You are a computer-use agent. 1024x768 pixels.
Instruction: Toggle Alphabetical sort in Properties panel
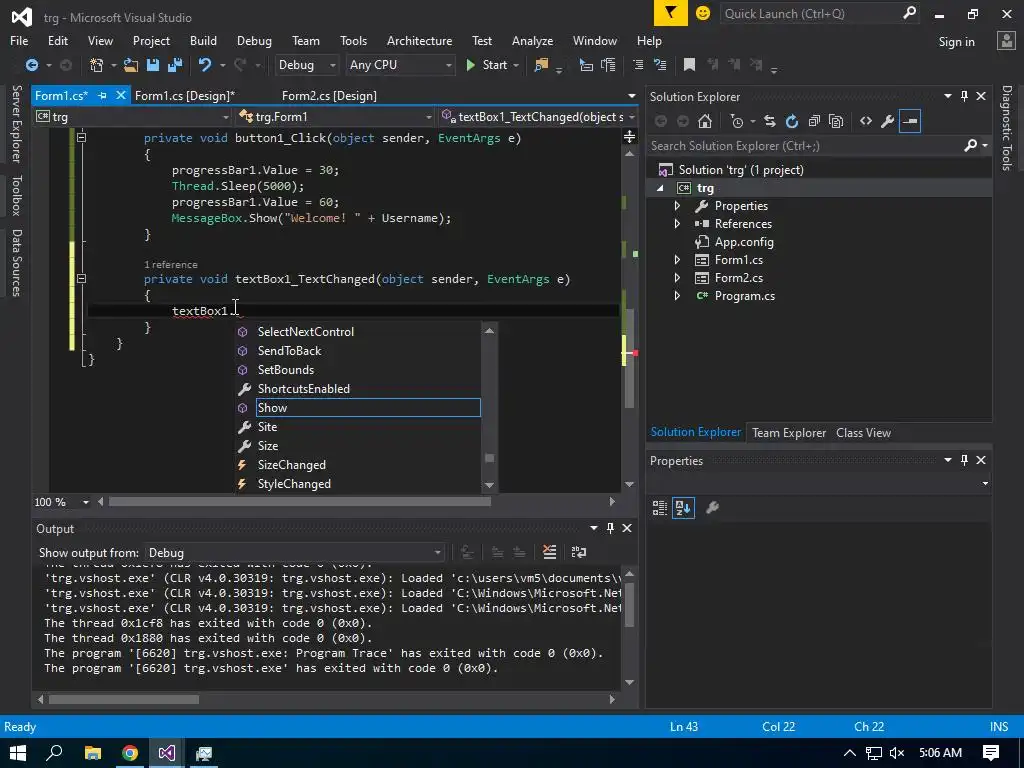pos(684,507)
